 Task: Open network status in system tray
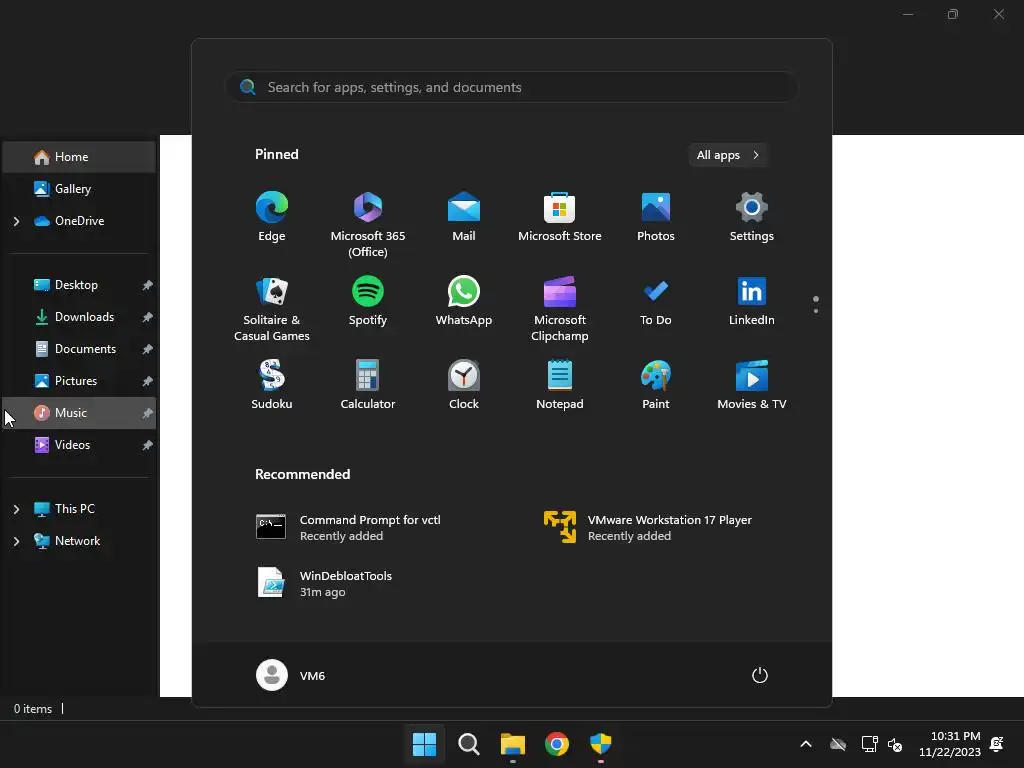[869, 744]
